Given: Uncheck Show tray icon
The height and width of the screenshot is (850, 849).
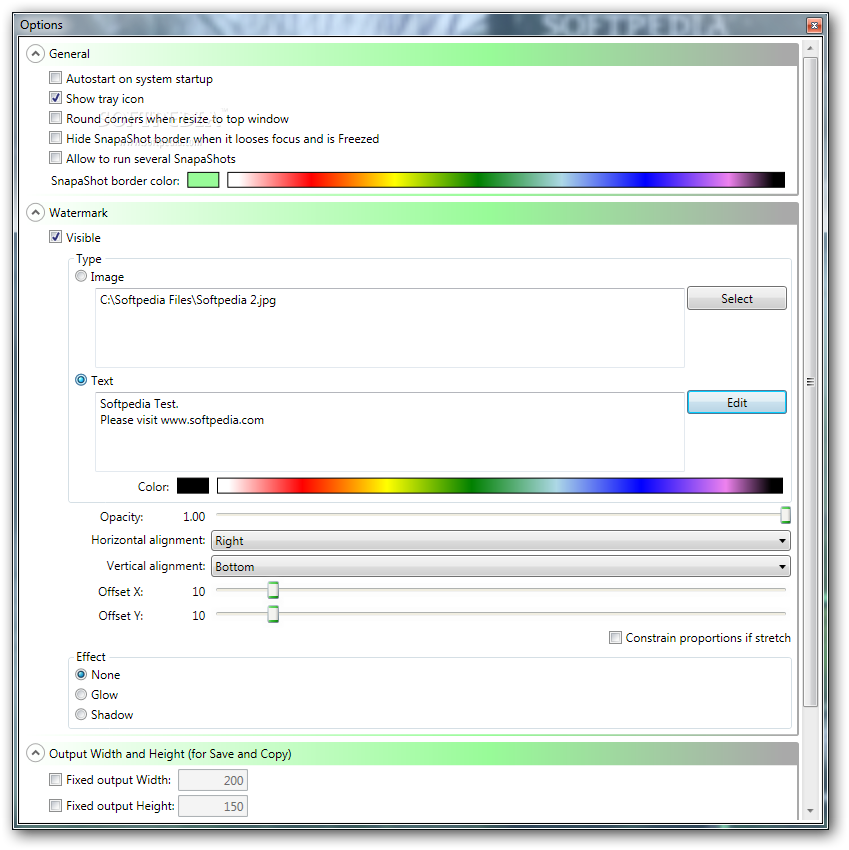Looking at the screenshot, I should coord(55,98).
